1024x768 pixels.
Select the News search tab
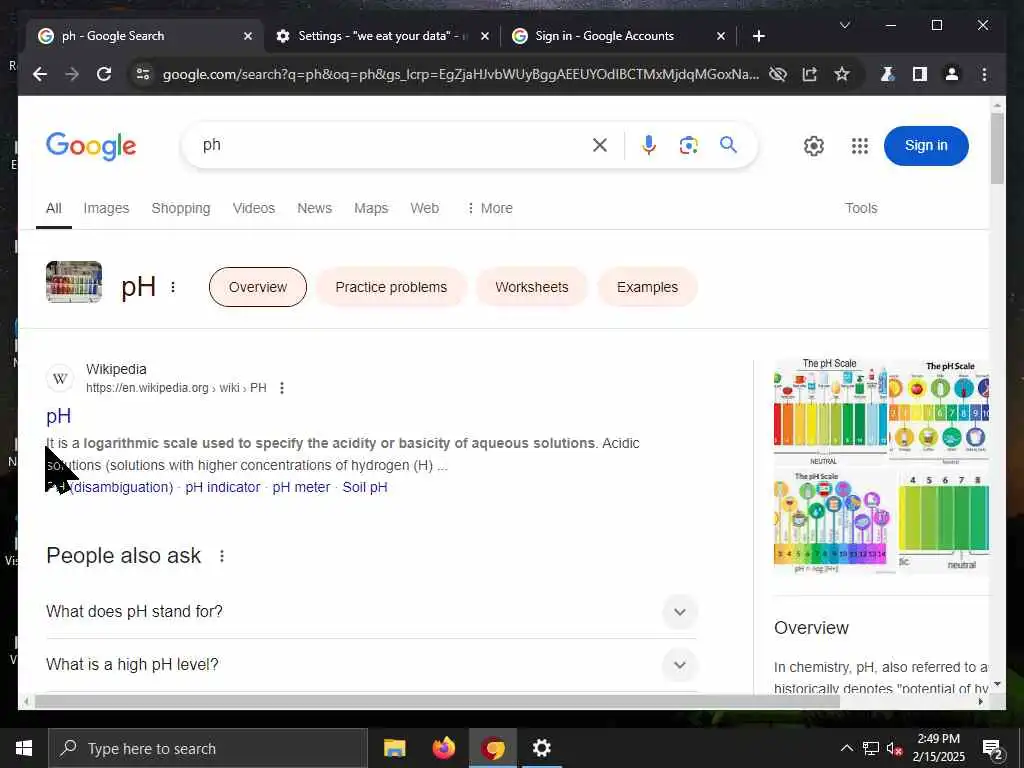point(314,208)
